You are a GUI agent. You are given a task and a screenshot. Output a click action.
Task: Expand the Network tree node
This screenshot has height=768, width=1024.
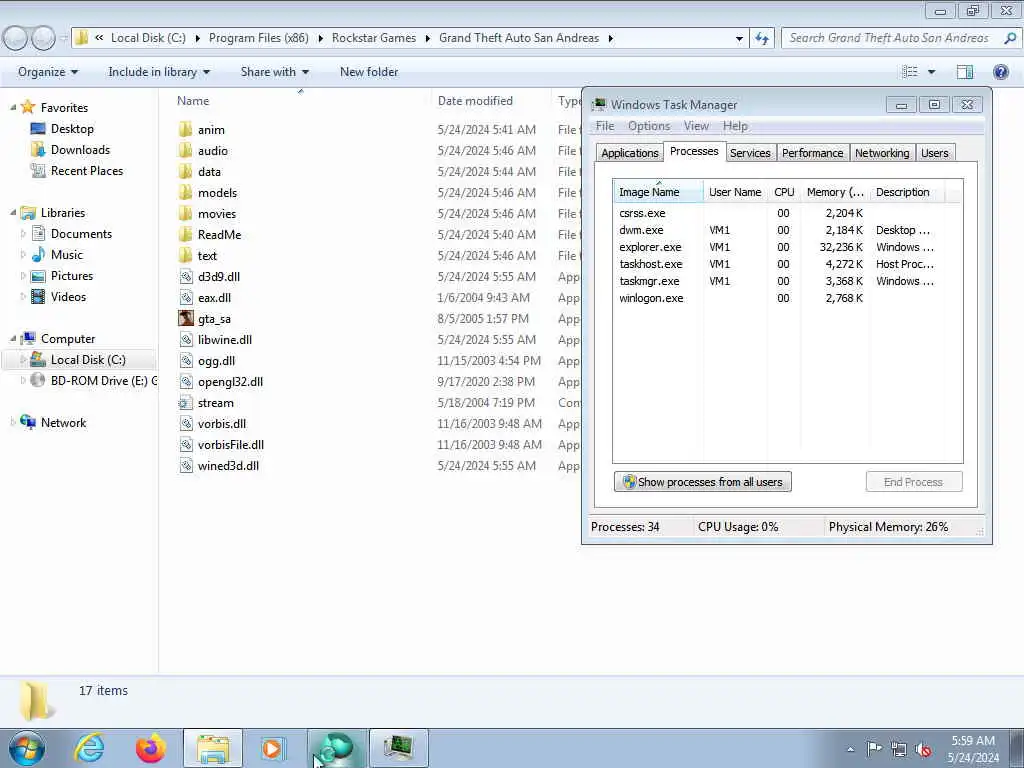13,422
